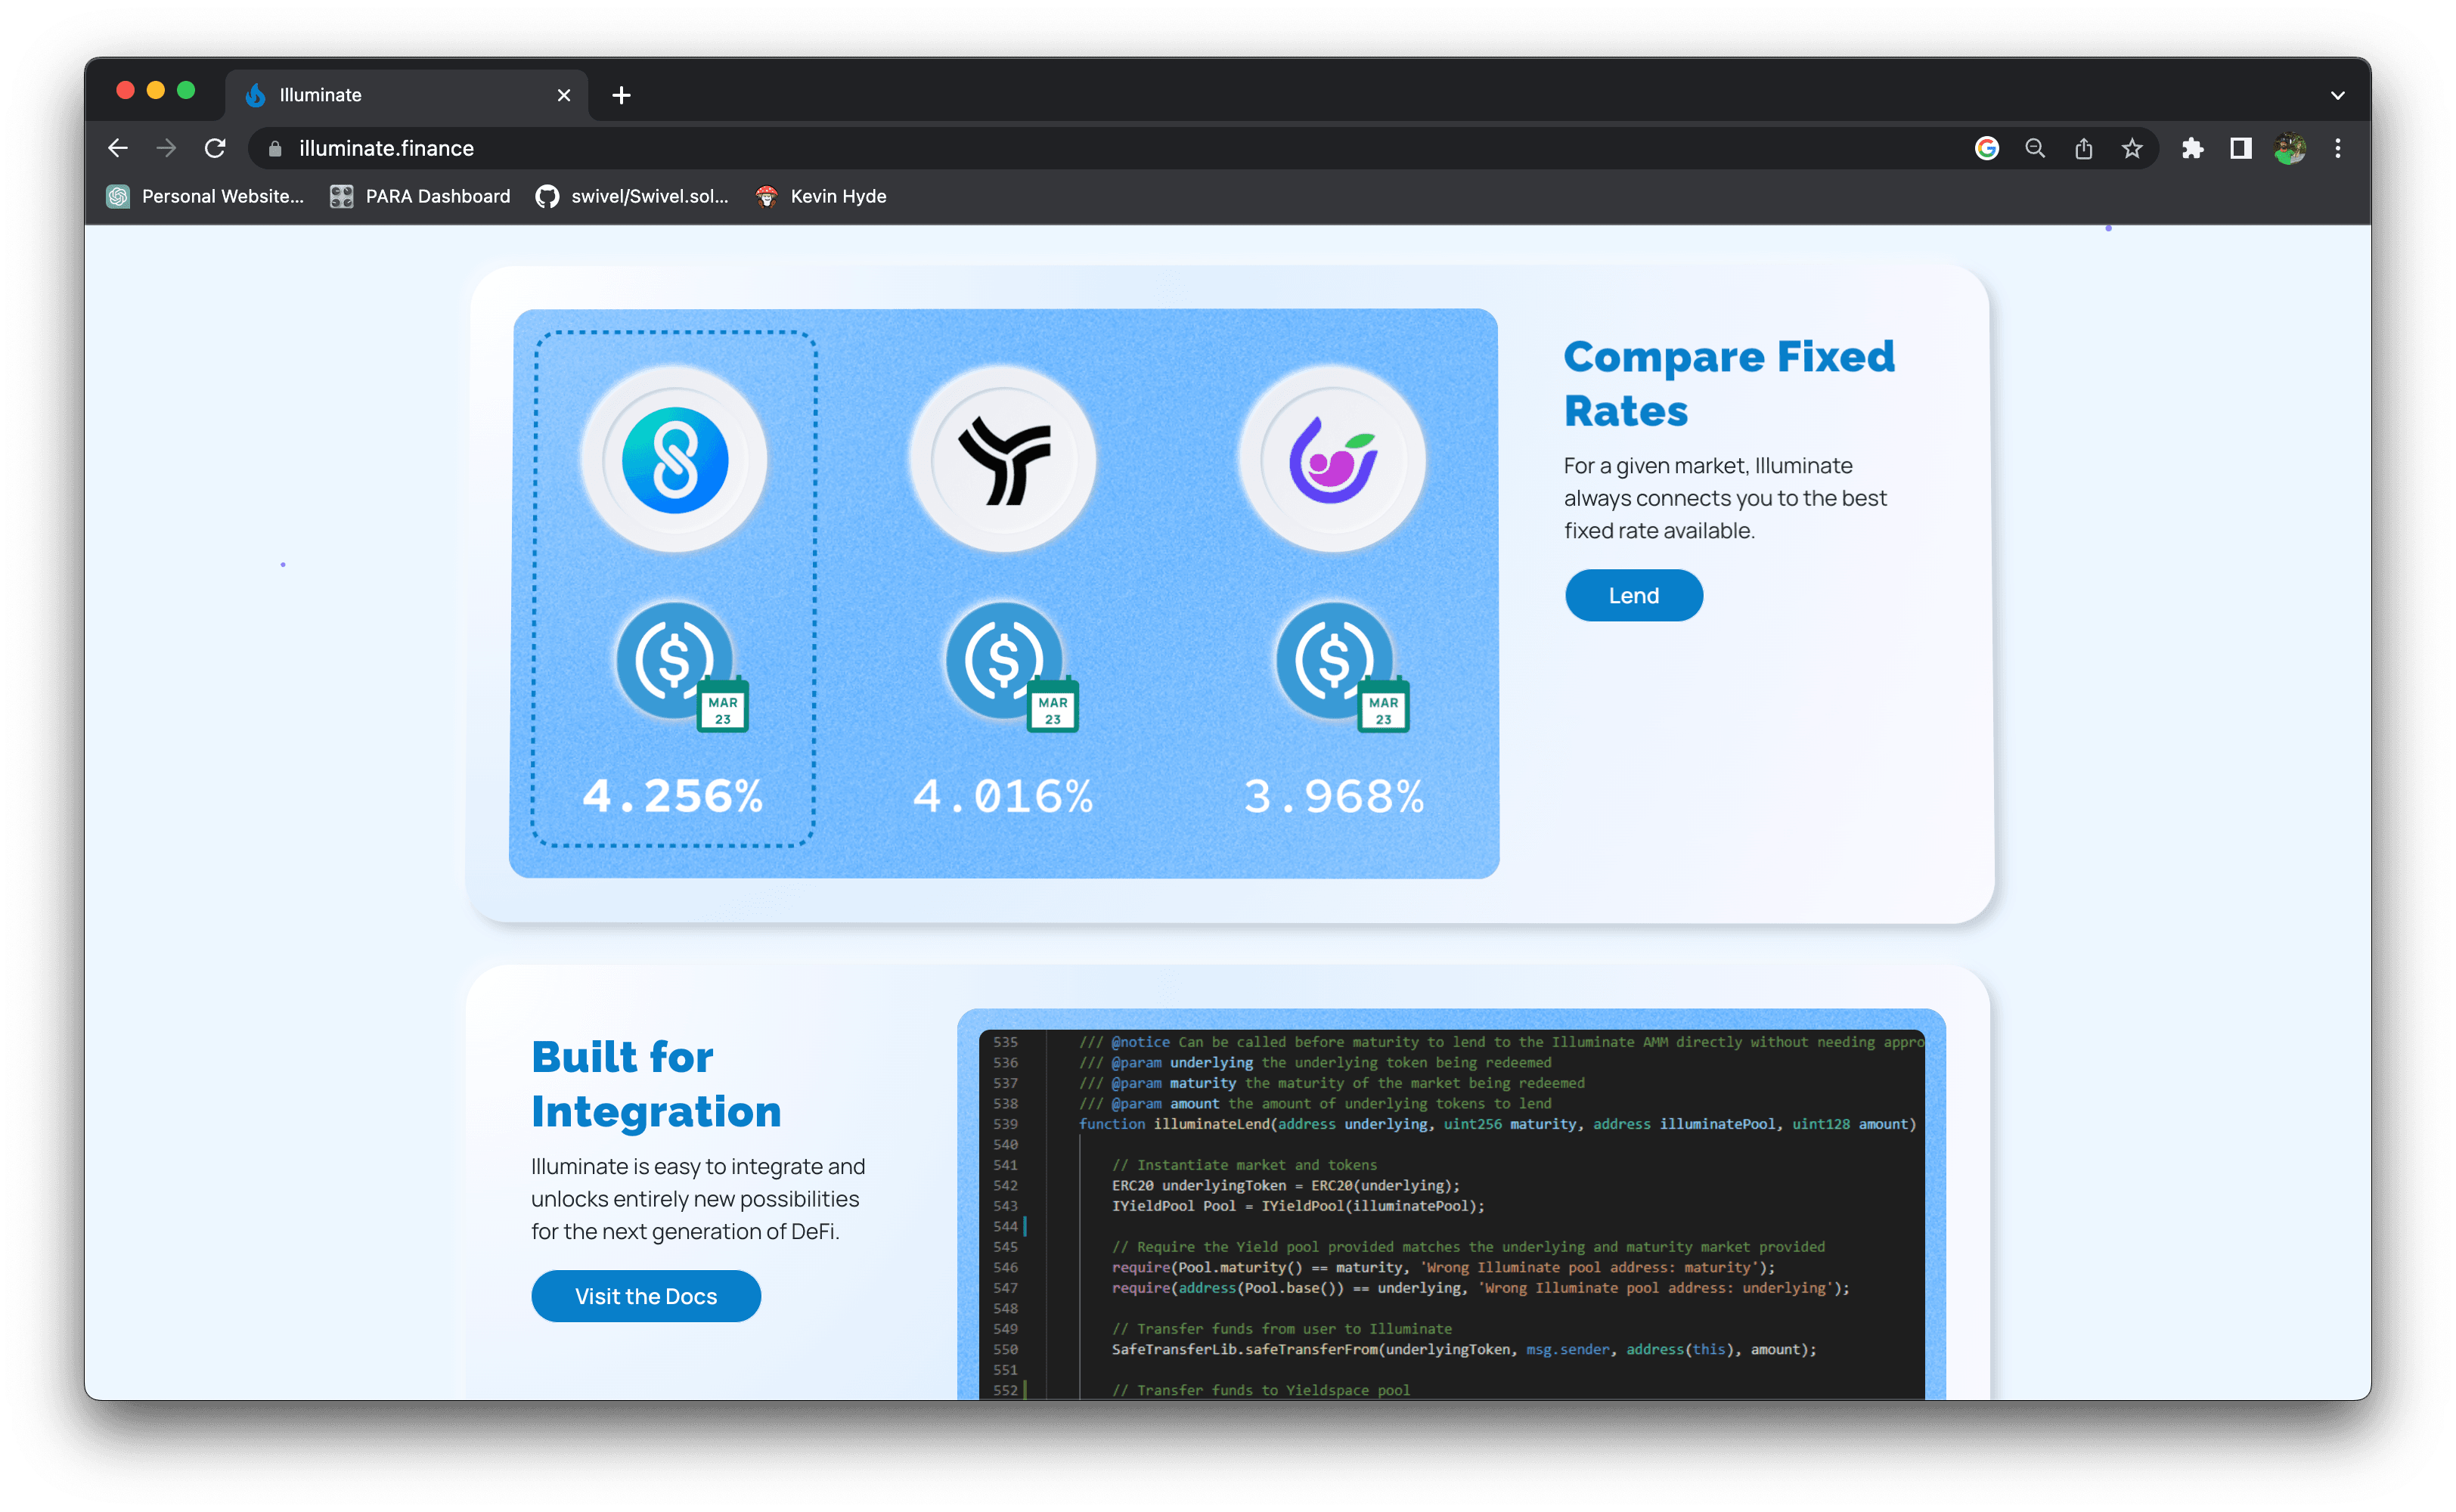Screen dimensions: 2456x1512
Task: Open a new tab with plus button
Action: point(621,95)
